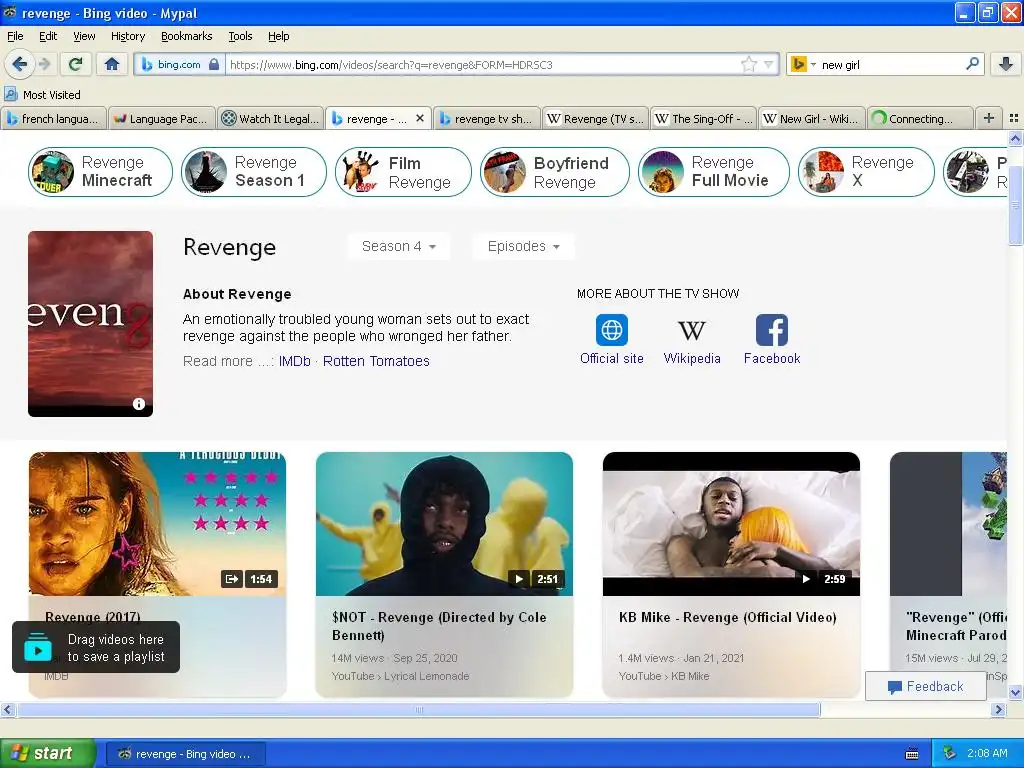The width and height of the screenshot is (1024, 768).
Task: Open the Rotten Tomatoes link
Action: [376, 361]
